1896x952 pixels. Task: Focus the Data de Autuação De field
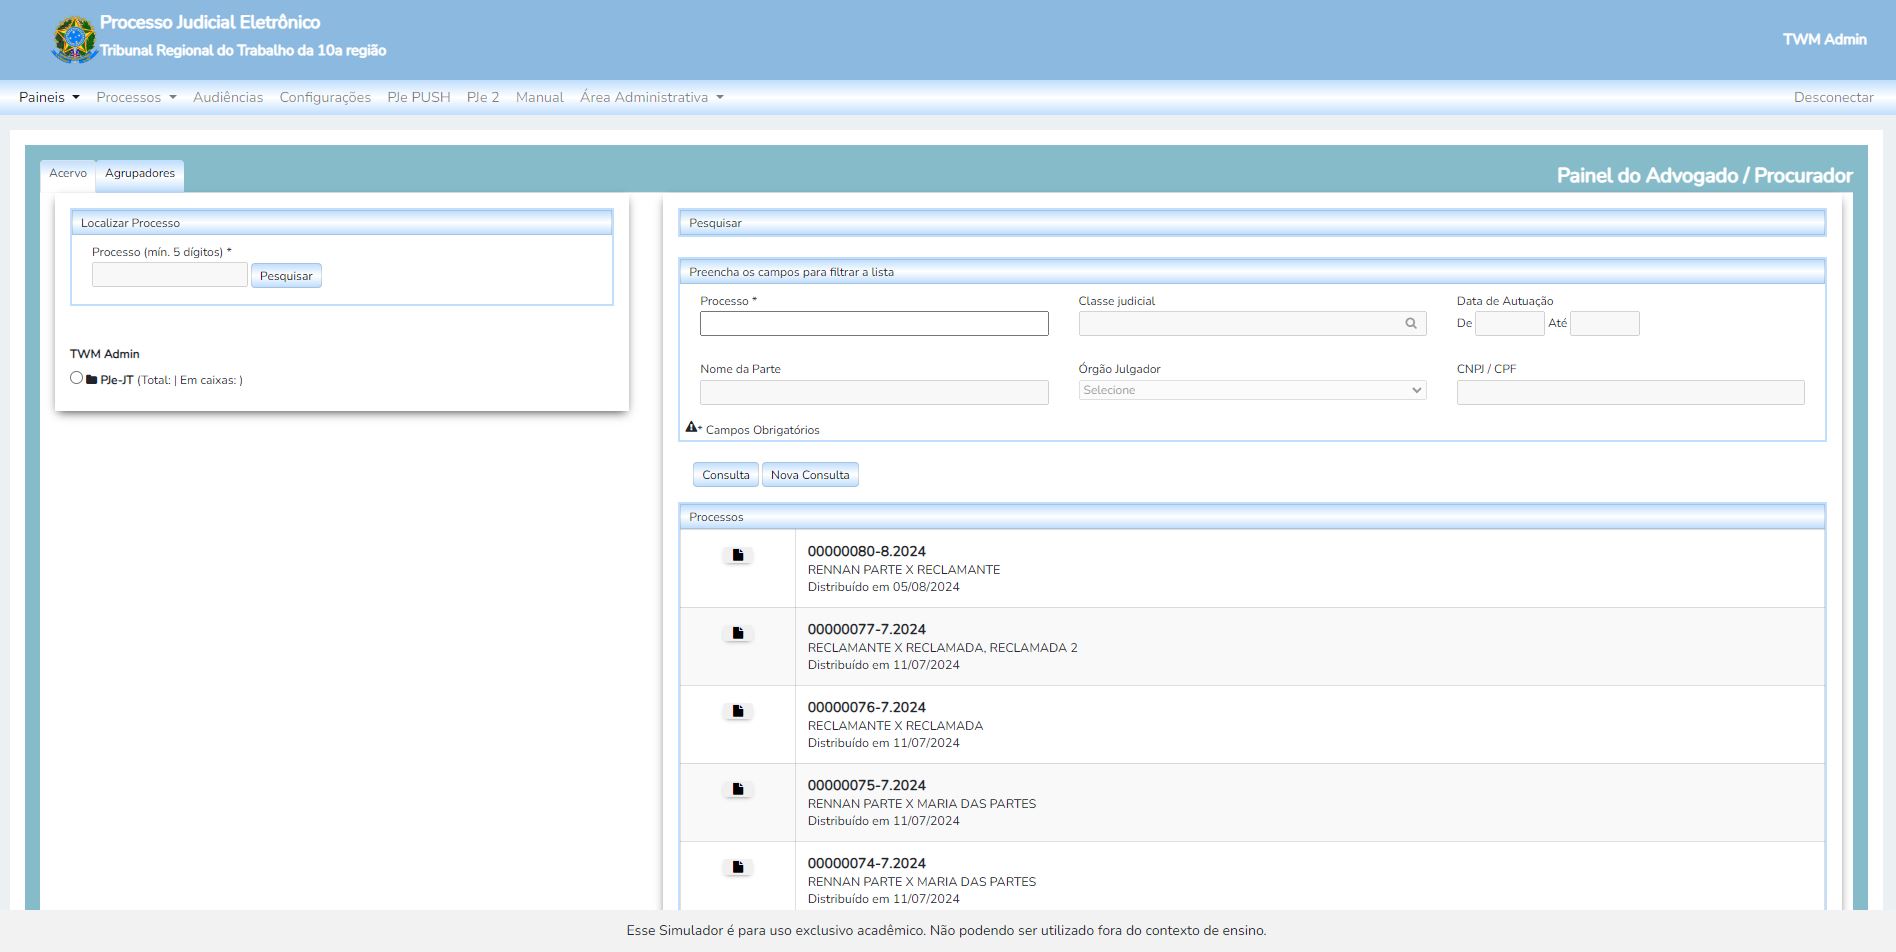click(1510, 323)
